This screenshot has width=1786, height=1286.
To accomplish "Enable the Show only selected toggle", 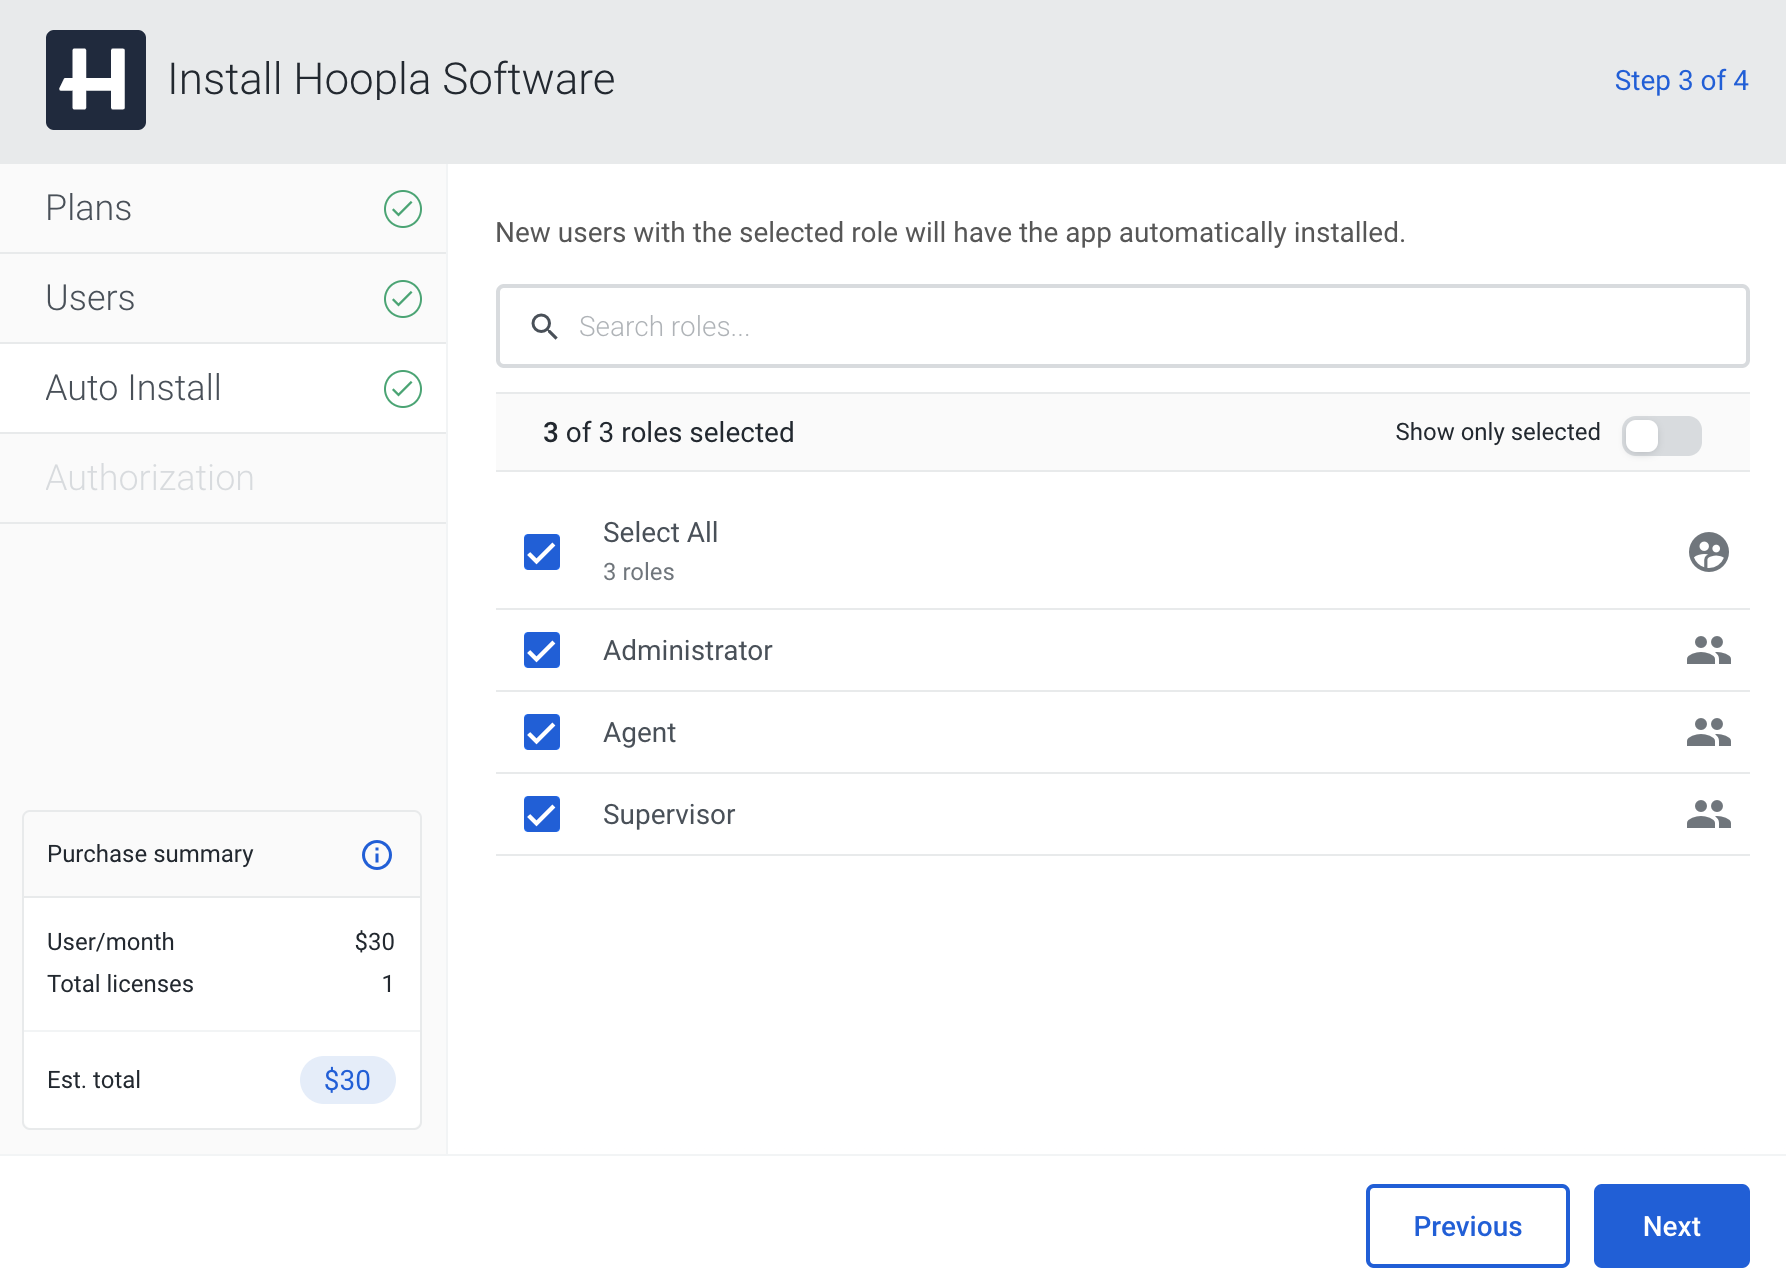I will (x=1661, y=435).
